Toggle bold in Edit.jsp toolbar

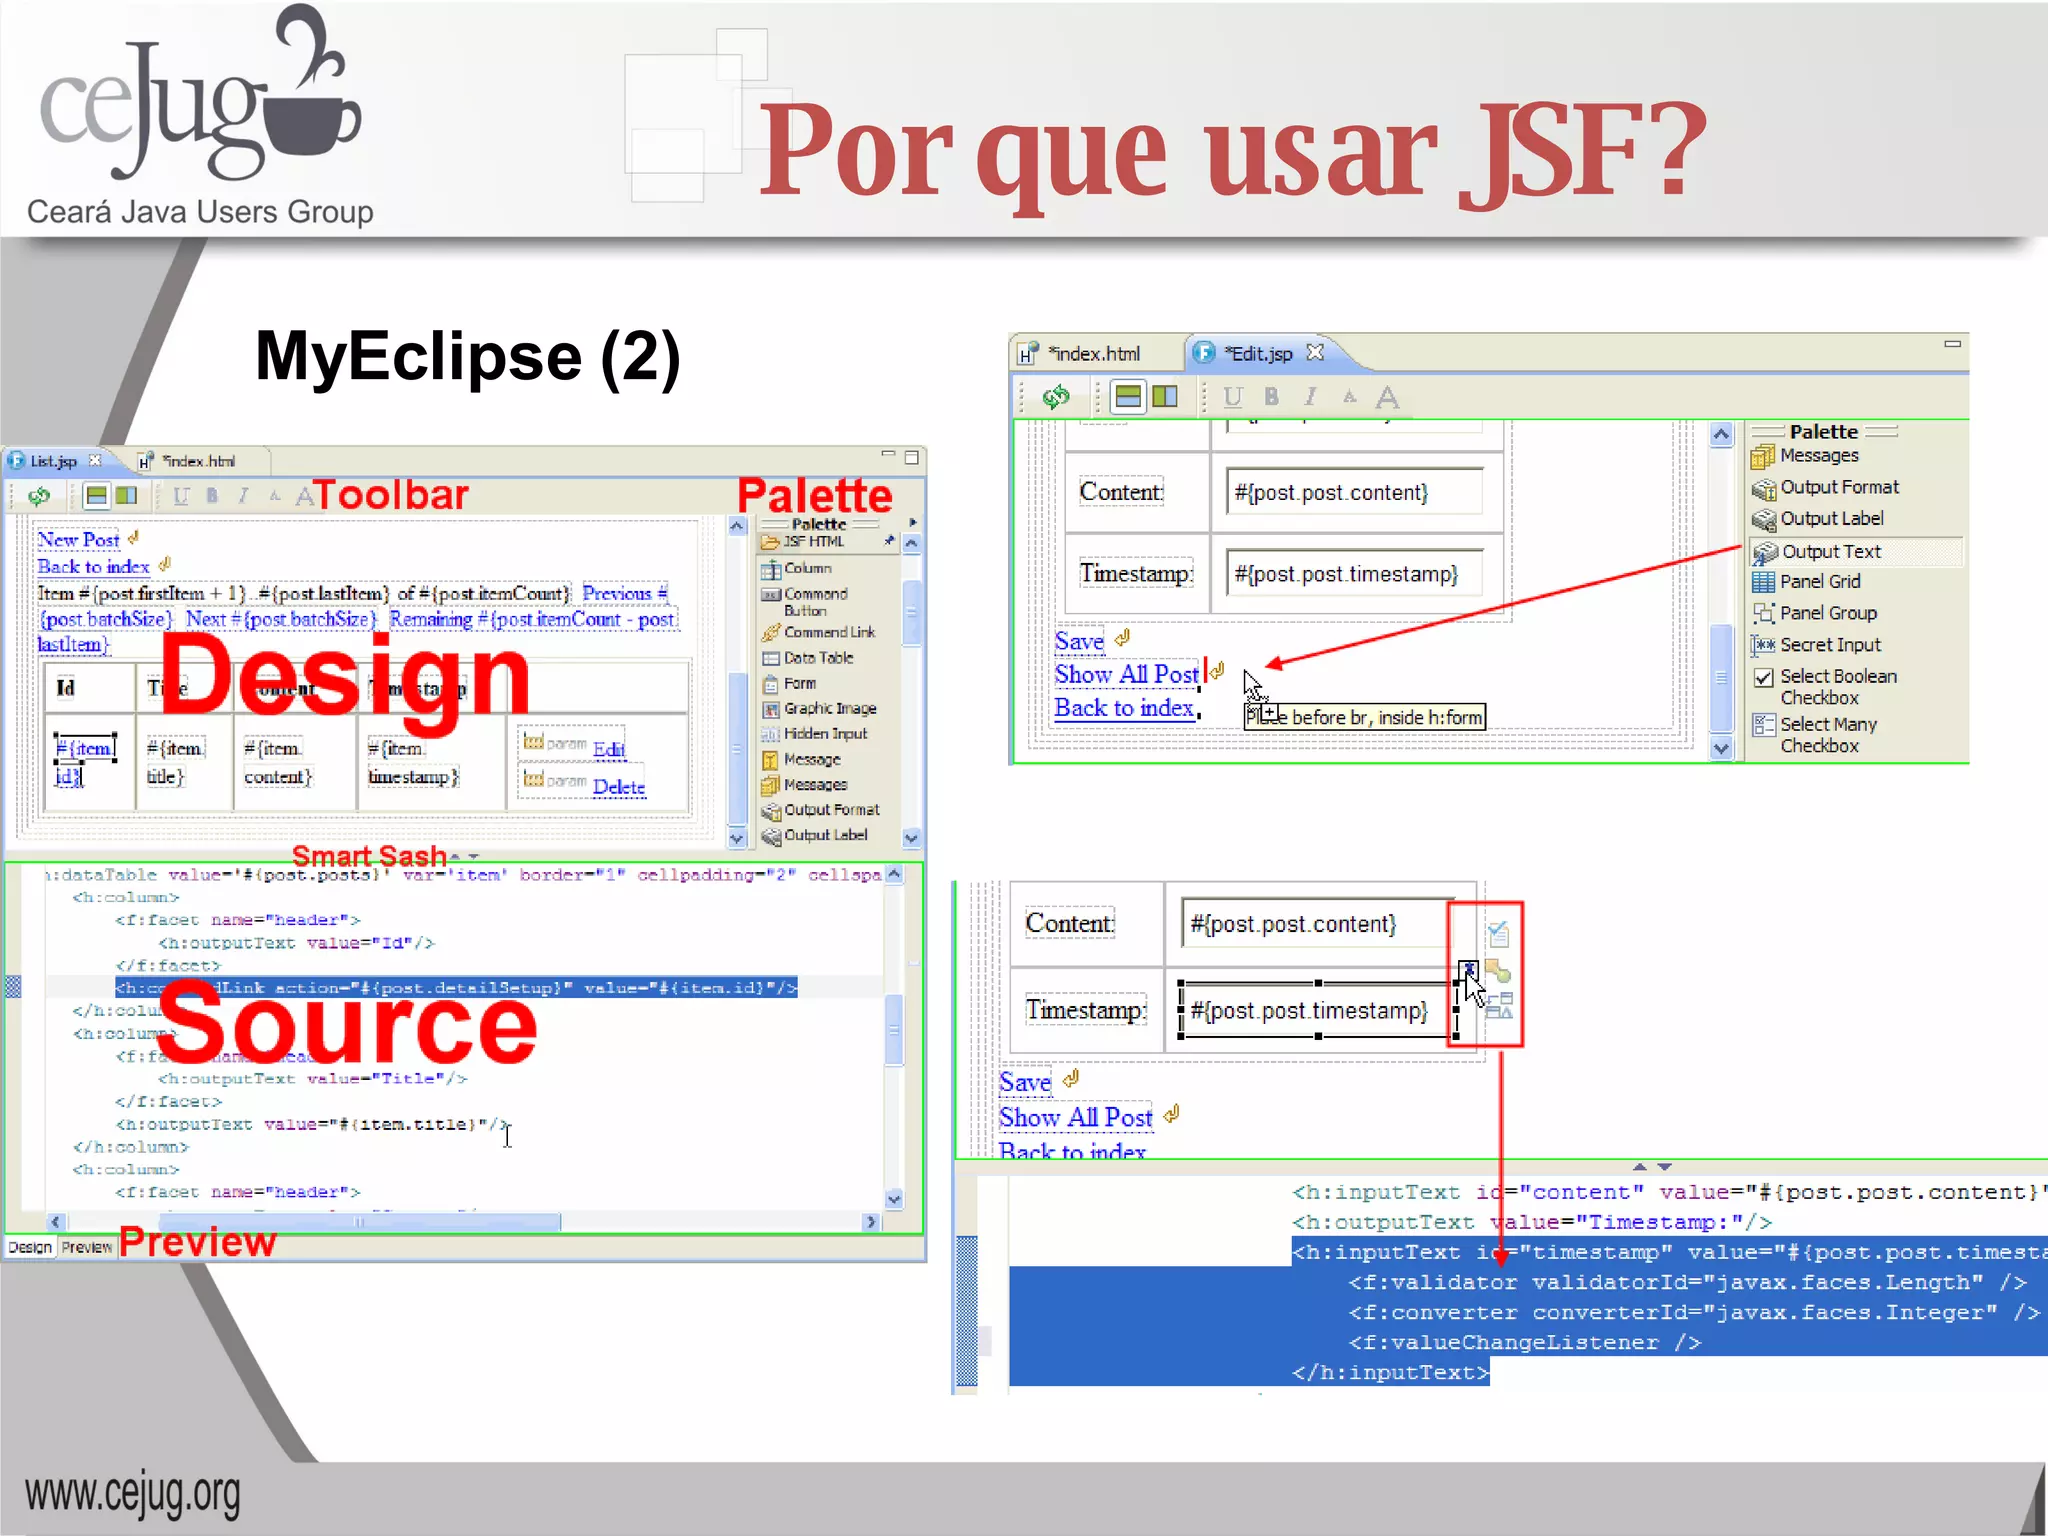[x=1271, y=397]
